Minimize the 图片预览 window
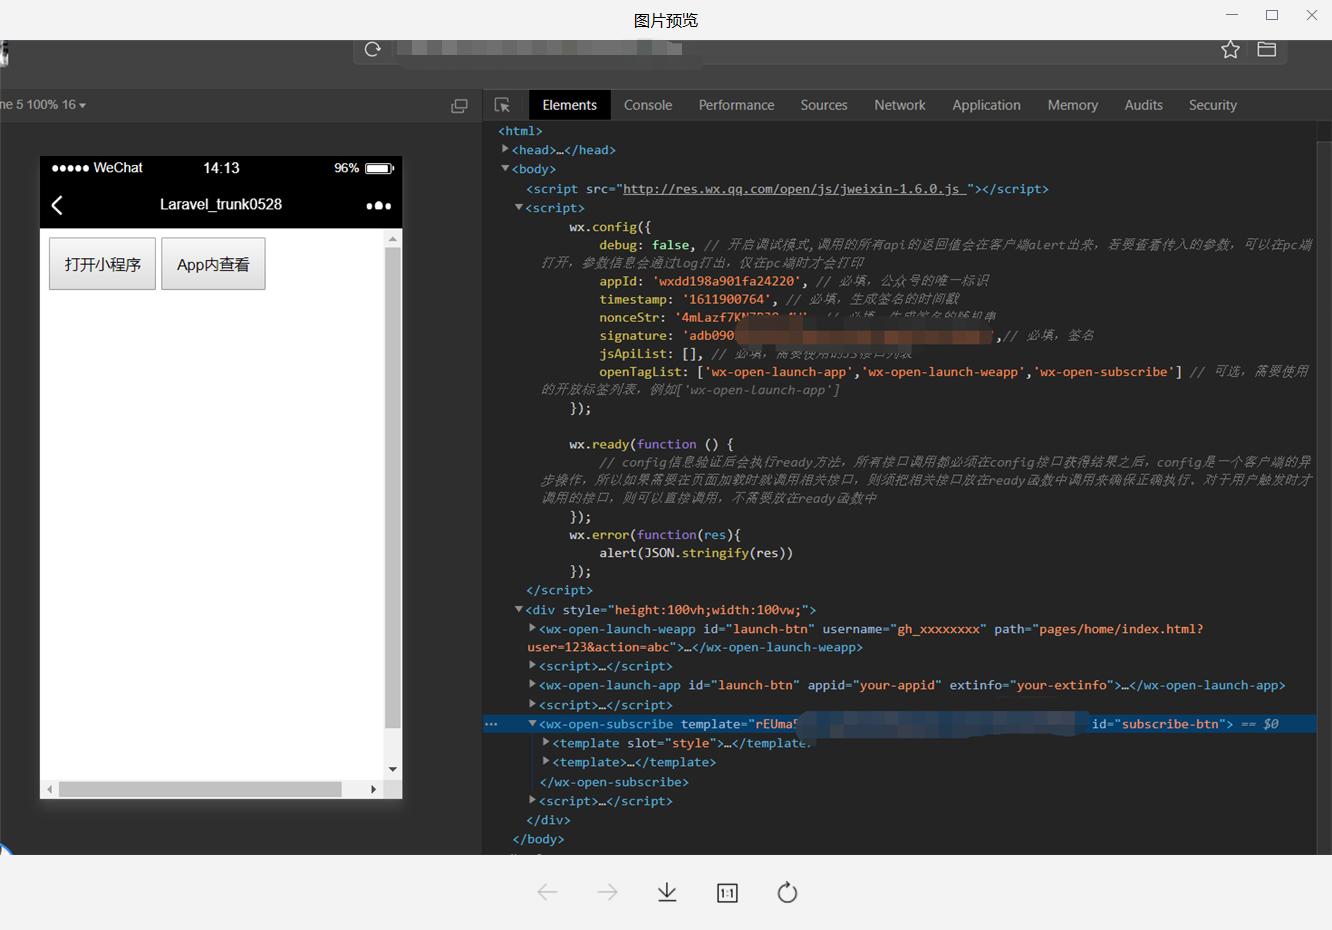 point(1232,15)
